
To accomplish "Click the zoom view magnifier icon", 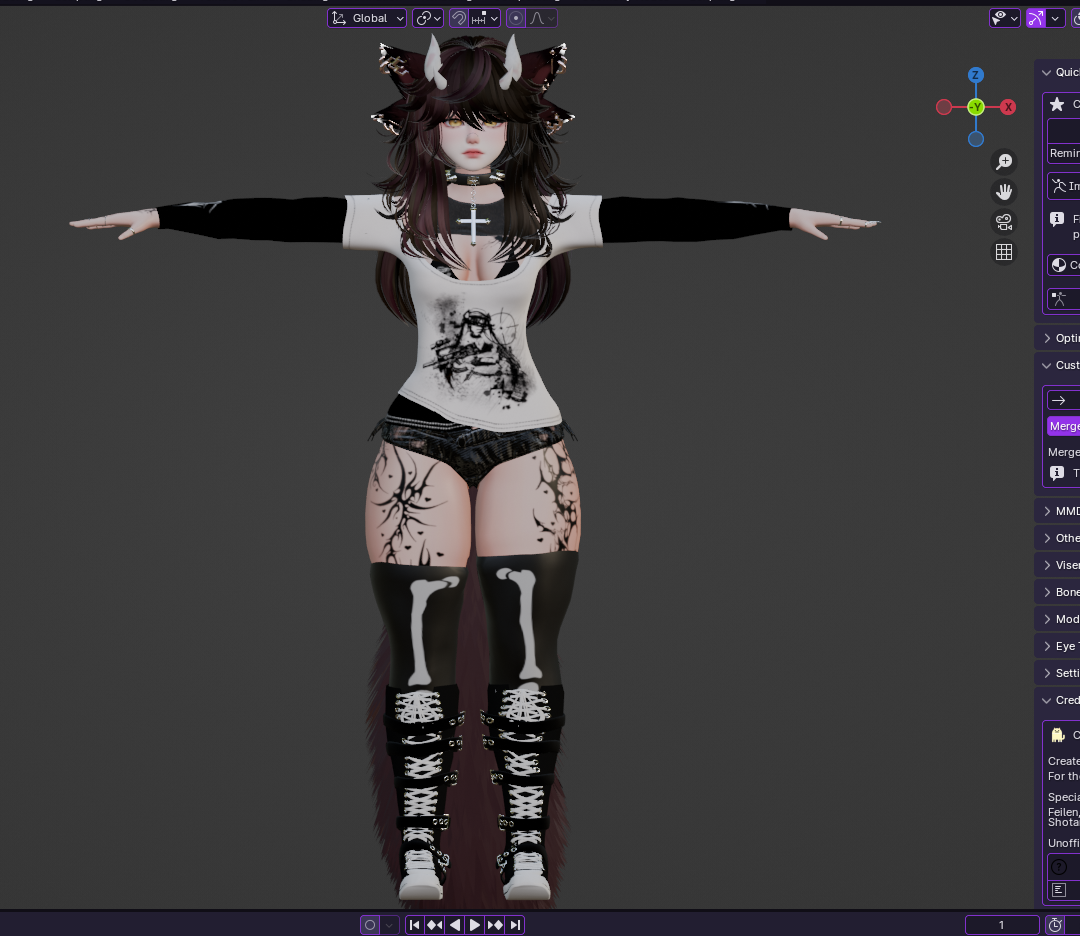I will [x=1004, y=161].
